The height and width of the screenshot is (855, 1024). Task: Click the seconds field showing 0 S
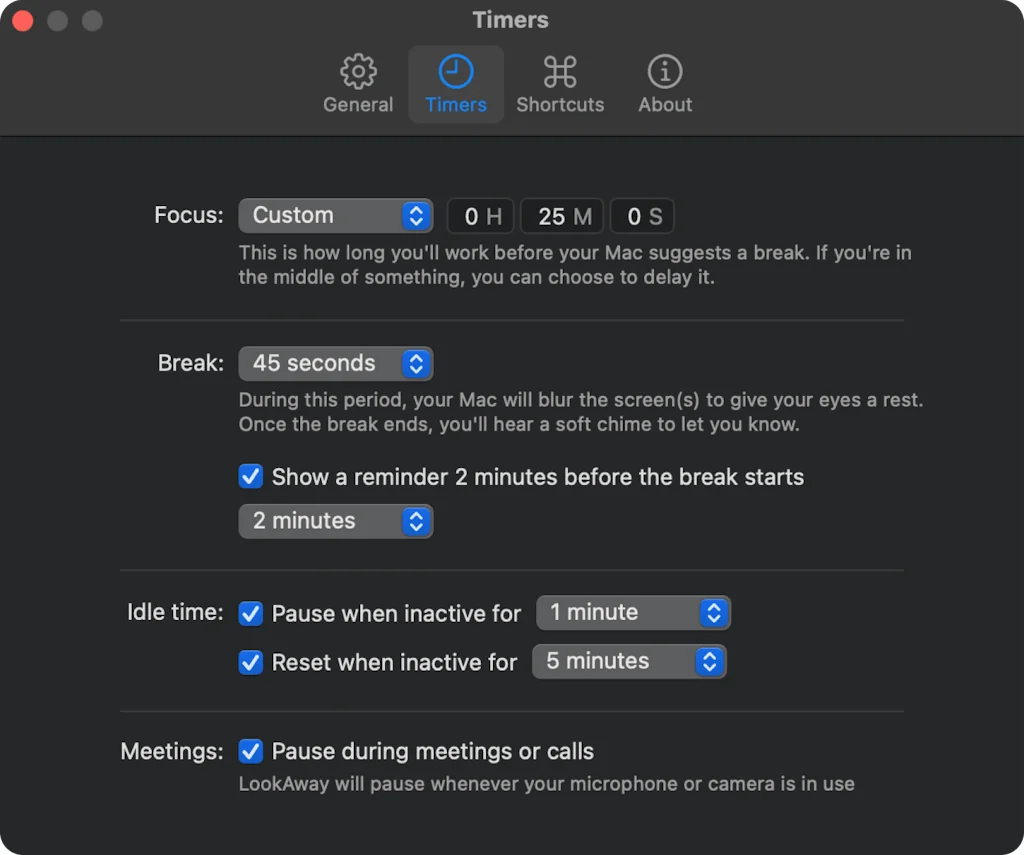pyautogui.click(x=642, y=215)
